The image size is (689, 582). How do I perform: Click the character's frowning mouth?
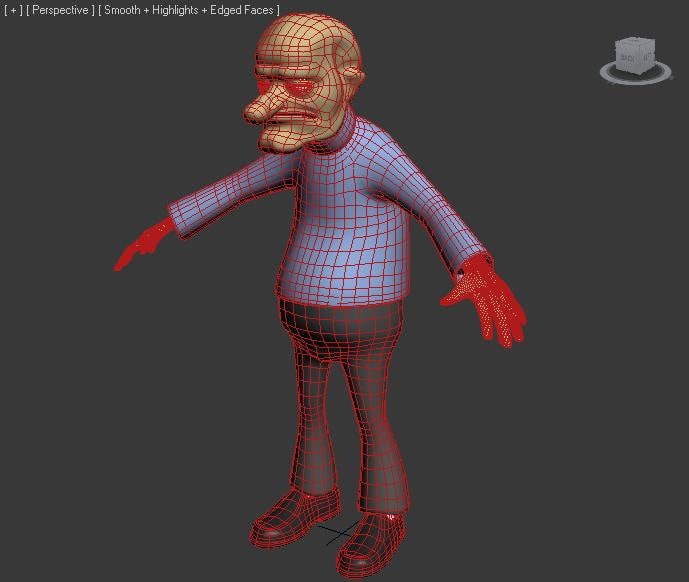click(294, 127)
